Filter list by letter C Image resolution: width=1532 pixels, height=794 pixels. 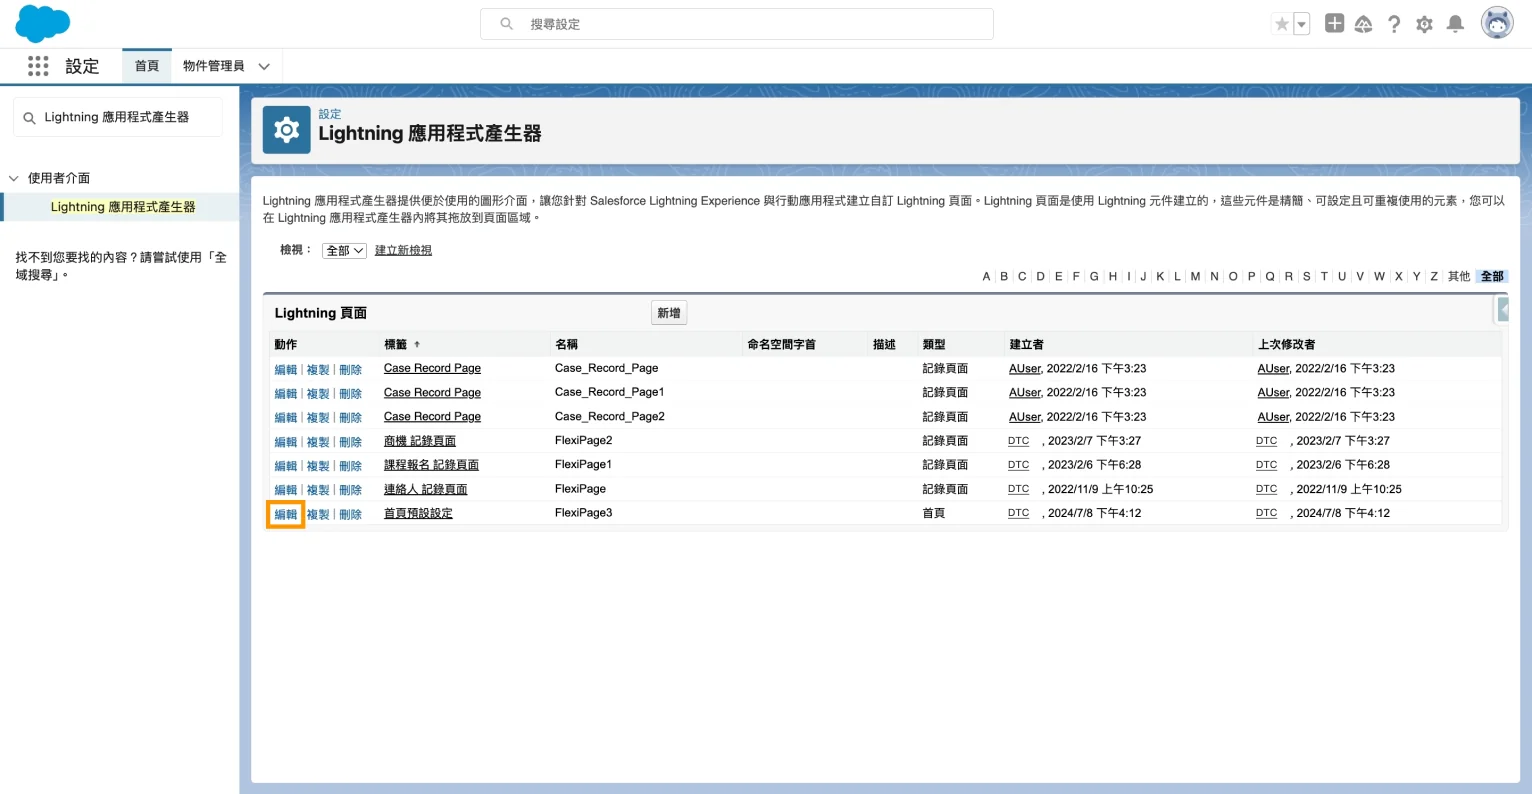coord(1022,277)
